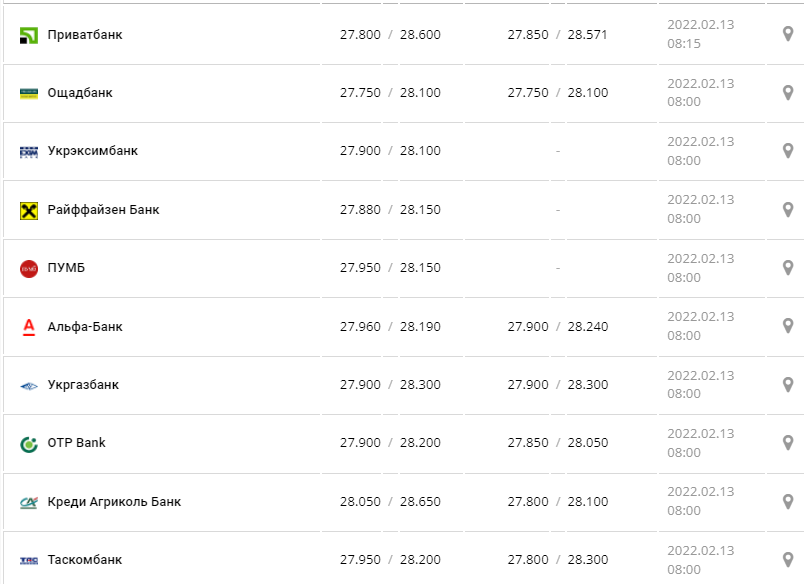Open the Приватбанк bank link

coord(85,35)
